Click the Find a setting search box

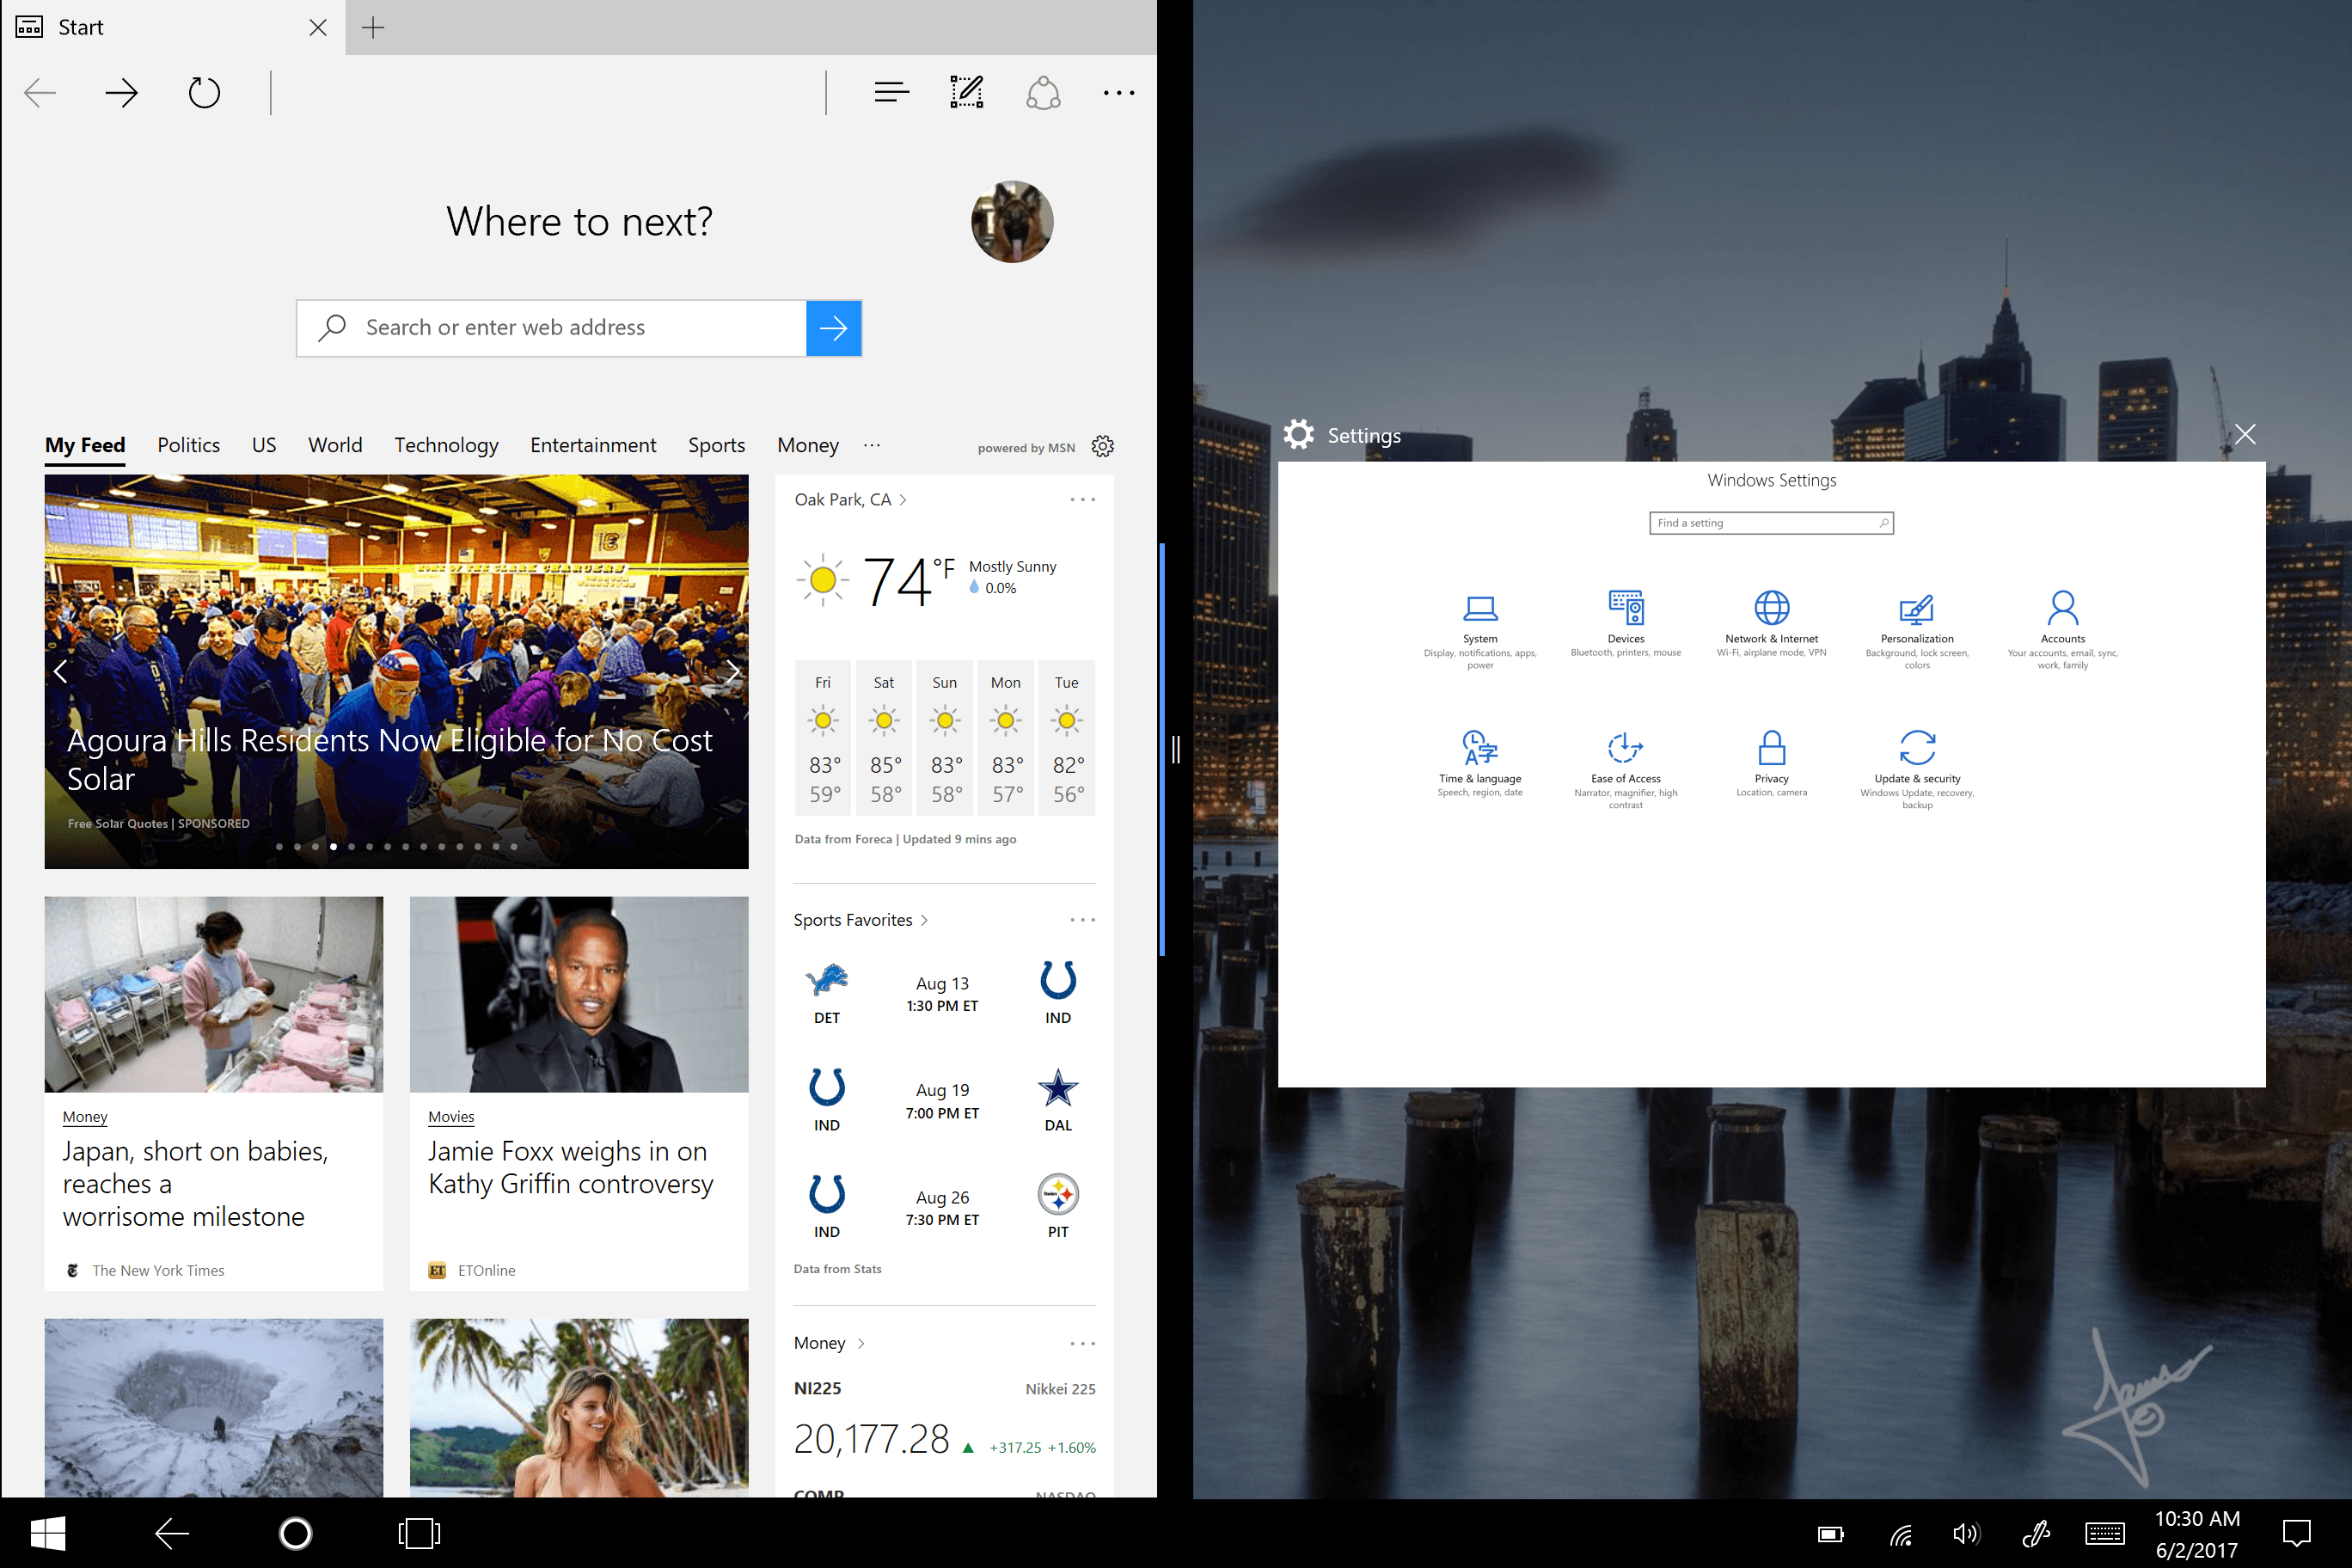point(1771,523)
